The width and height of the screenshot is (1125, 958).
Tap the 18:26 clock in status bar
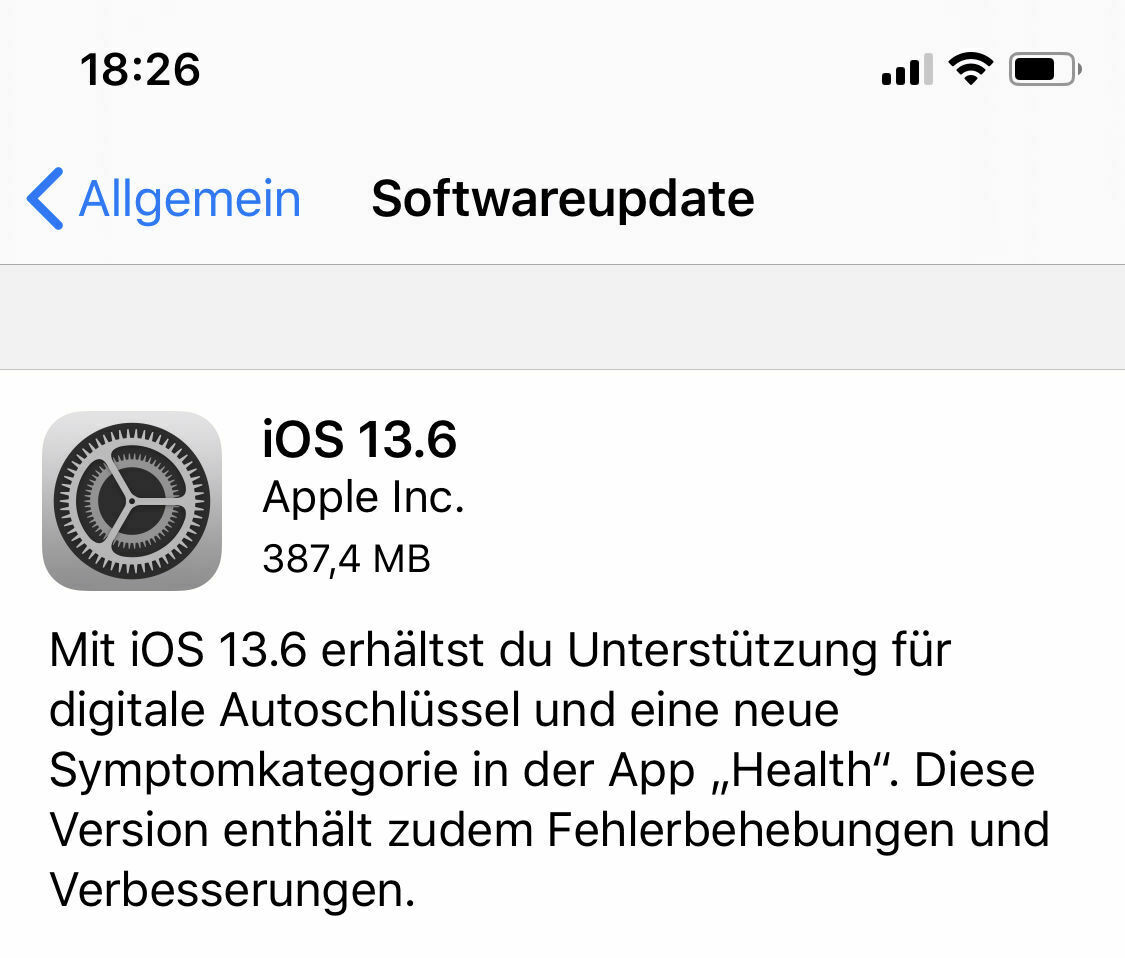(140, 70)
